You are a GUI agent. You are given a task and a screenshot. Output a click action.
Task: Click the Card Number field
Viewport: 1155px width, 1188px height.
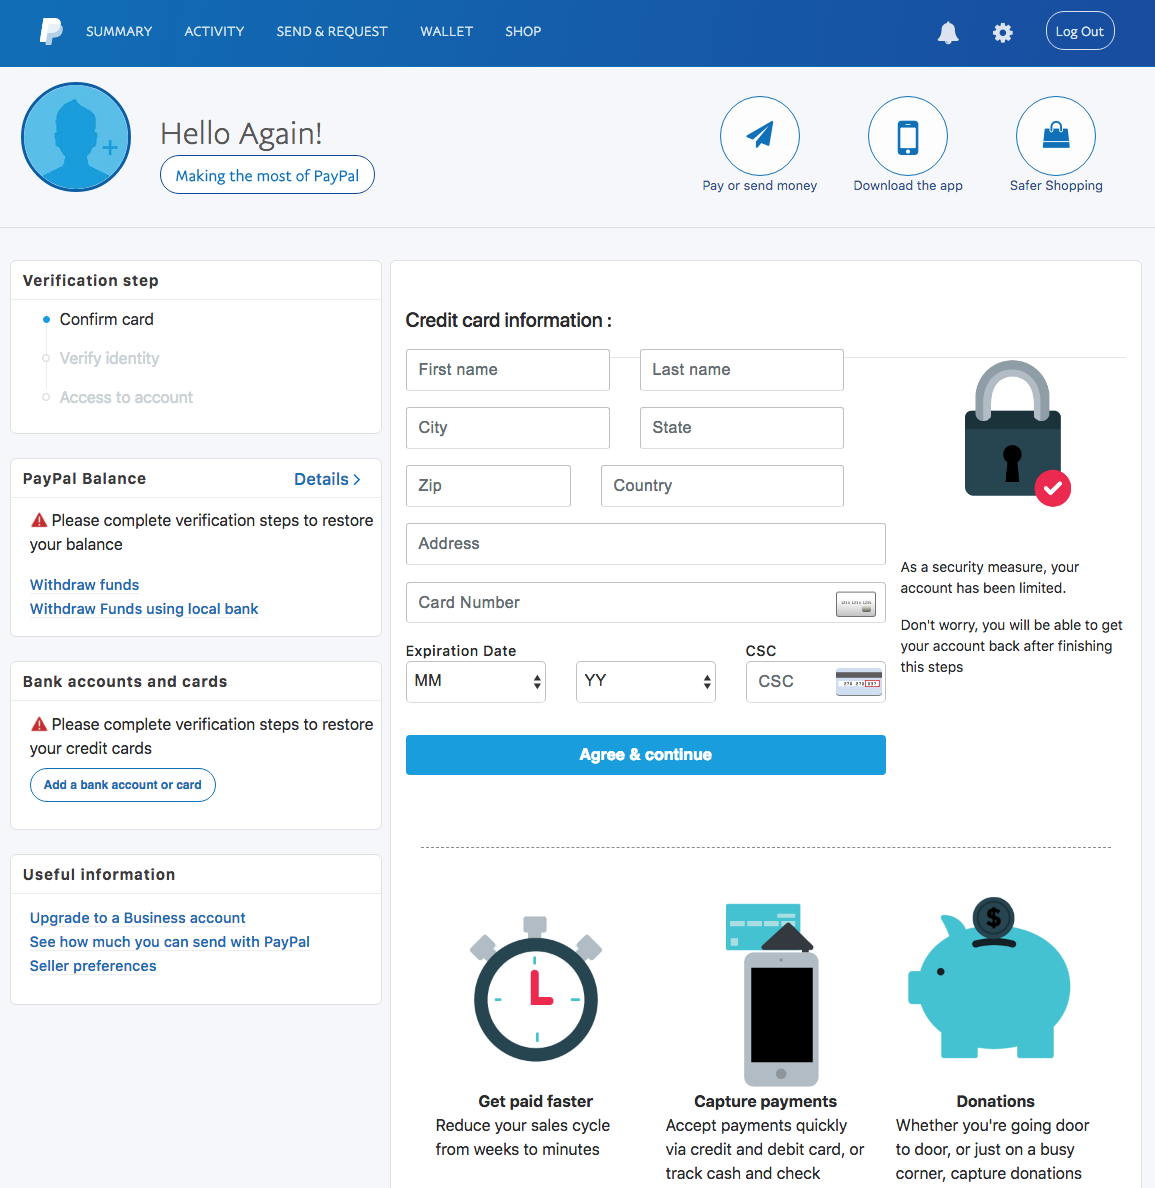click(x=646, y=602)
